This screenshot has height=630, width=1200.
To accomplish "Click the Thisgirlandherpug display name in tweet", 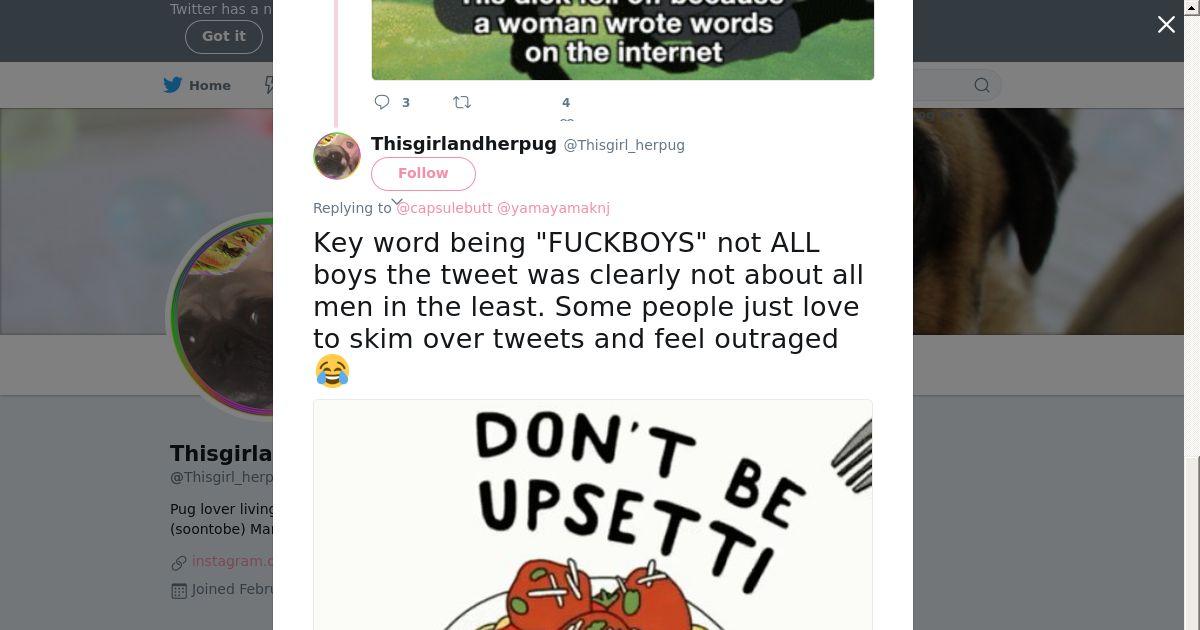I will (x=464, y=143).
